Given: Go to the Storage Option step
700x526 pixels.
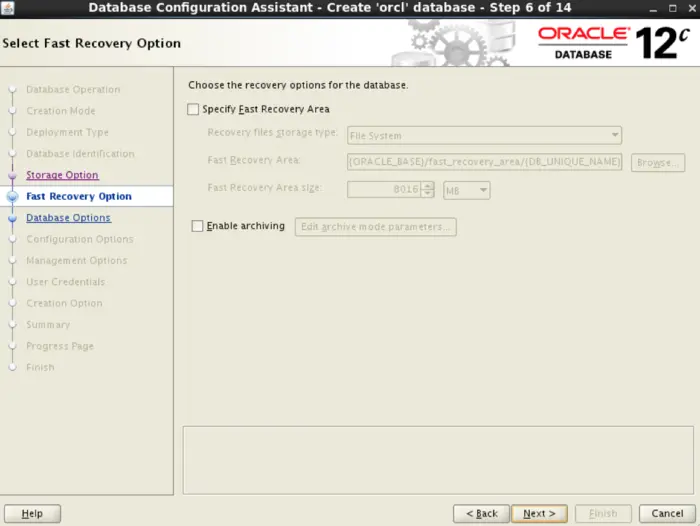Looking at the screenshot, I should click(62, 175).
